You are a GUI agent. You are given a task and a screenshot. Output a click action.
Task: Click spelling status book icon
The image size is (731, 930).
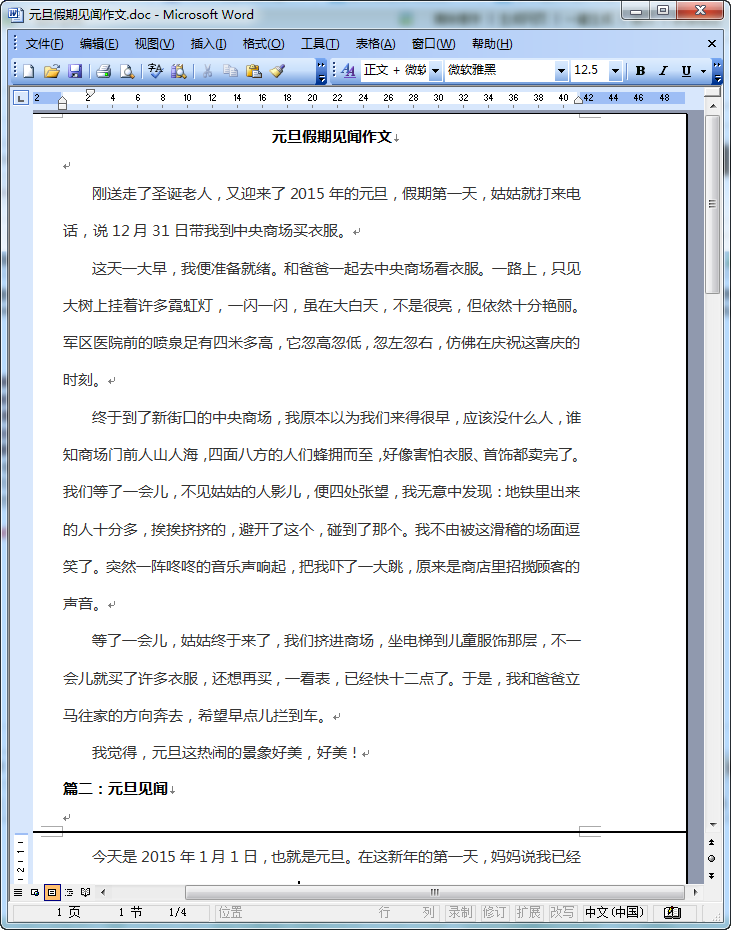[x=672, y=912]
